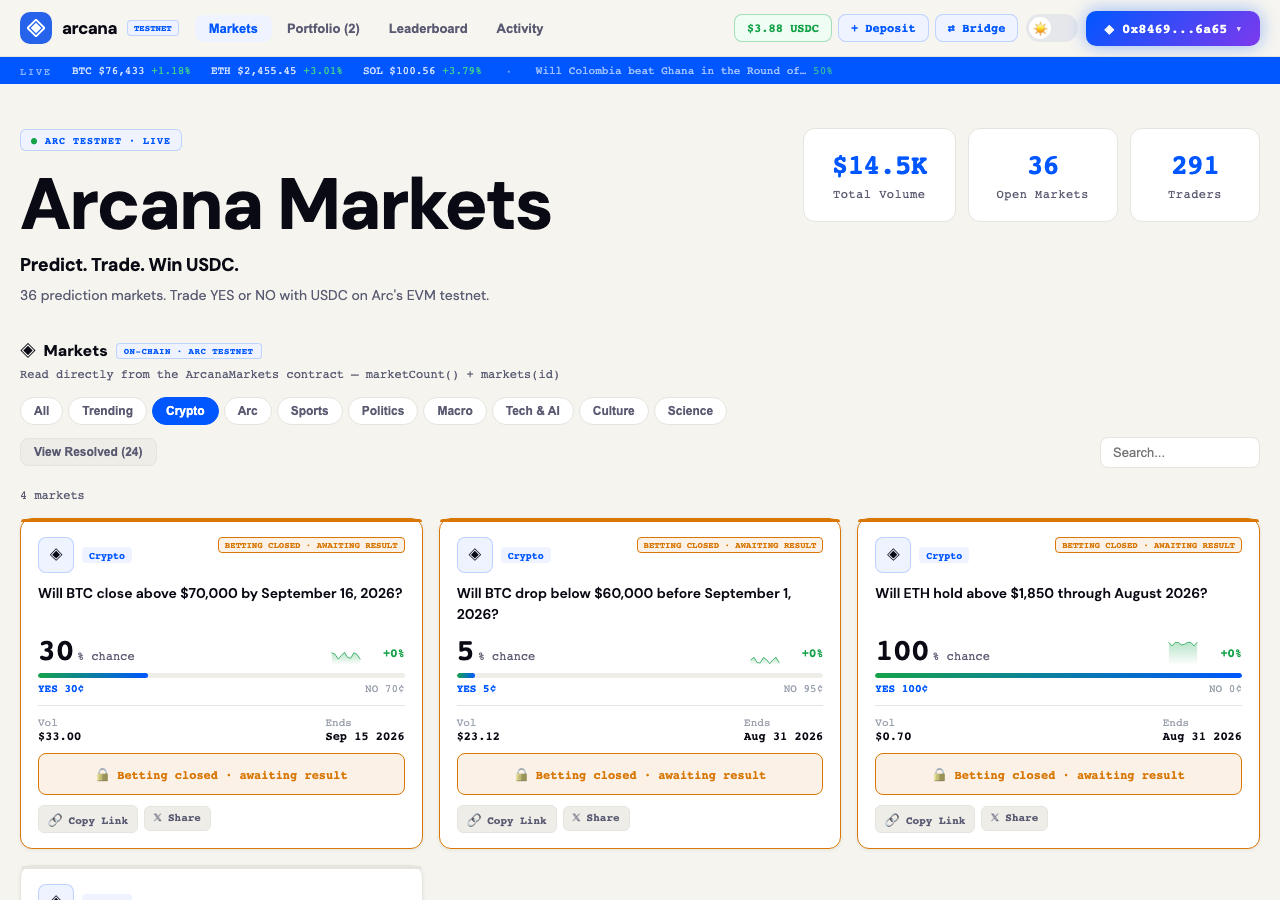The width and height of the screenshot is (1280, 900).
Task: Click the + Deposit button
Action: [883, 28]
